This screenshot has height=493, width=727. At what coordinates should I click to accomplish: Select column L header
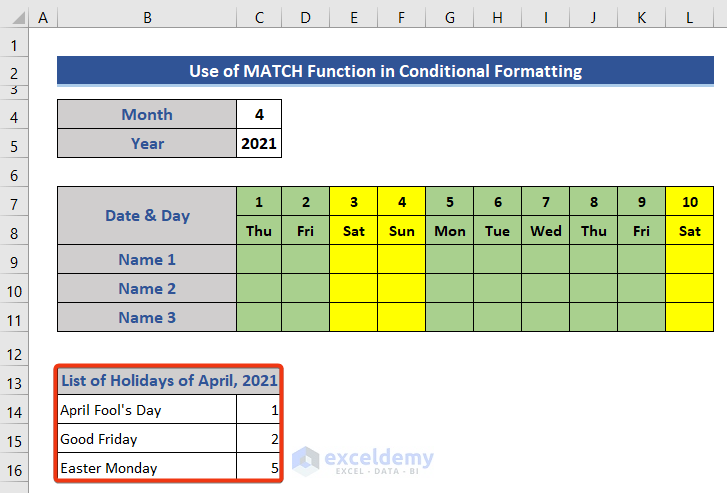pyautogui.click(x=690, y=18)
